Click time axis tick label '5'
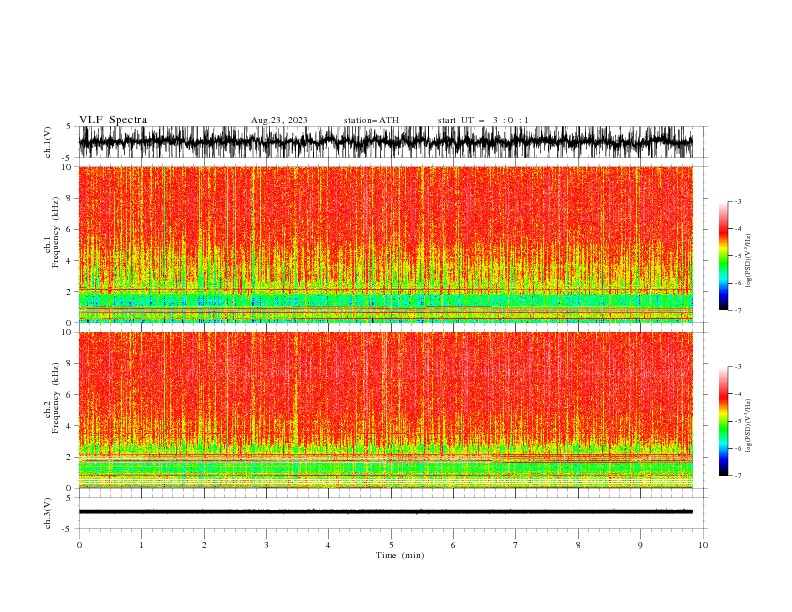This screenshot has width=792, height=612. click(391, 545)
